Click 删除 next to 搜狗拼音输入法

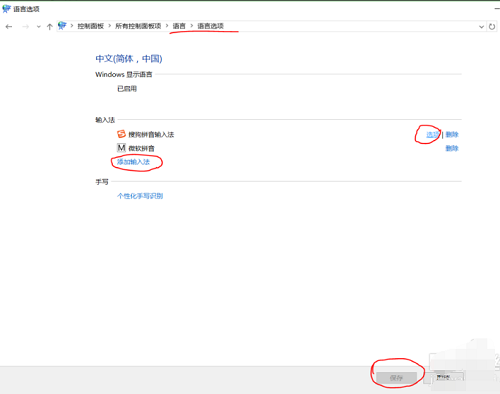(x=452, y=134)
